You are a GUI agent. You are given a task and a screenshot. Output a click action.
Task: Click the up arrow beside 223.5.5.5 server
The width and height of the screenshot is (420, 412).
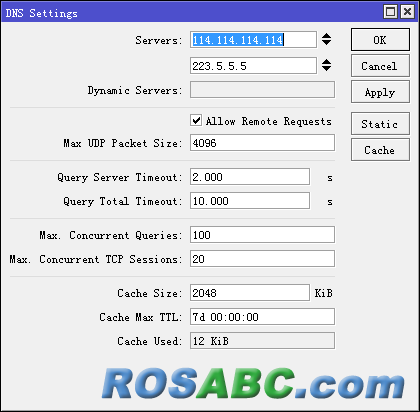pos(326,62)
